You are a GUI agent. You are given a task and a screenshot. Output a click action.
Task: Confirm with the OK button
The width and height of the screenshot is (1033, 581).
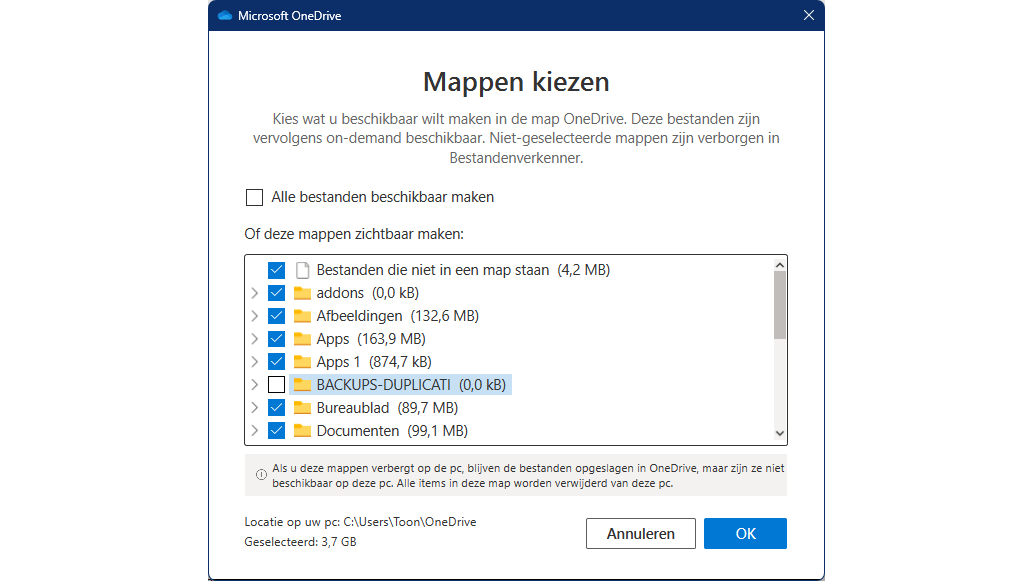[x=745, y=533]
